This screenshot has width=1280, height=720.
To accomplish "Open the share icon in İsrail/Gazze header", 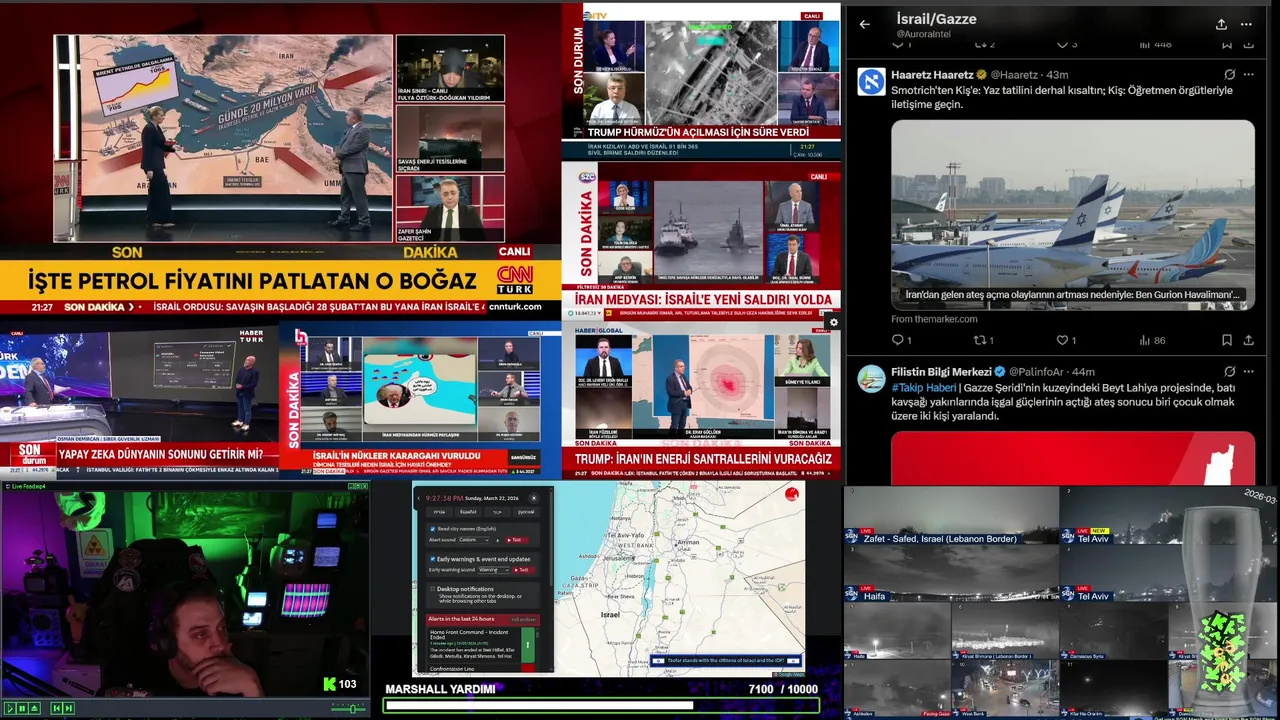I will pos(1221,24).
